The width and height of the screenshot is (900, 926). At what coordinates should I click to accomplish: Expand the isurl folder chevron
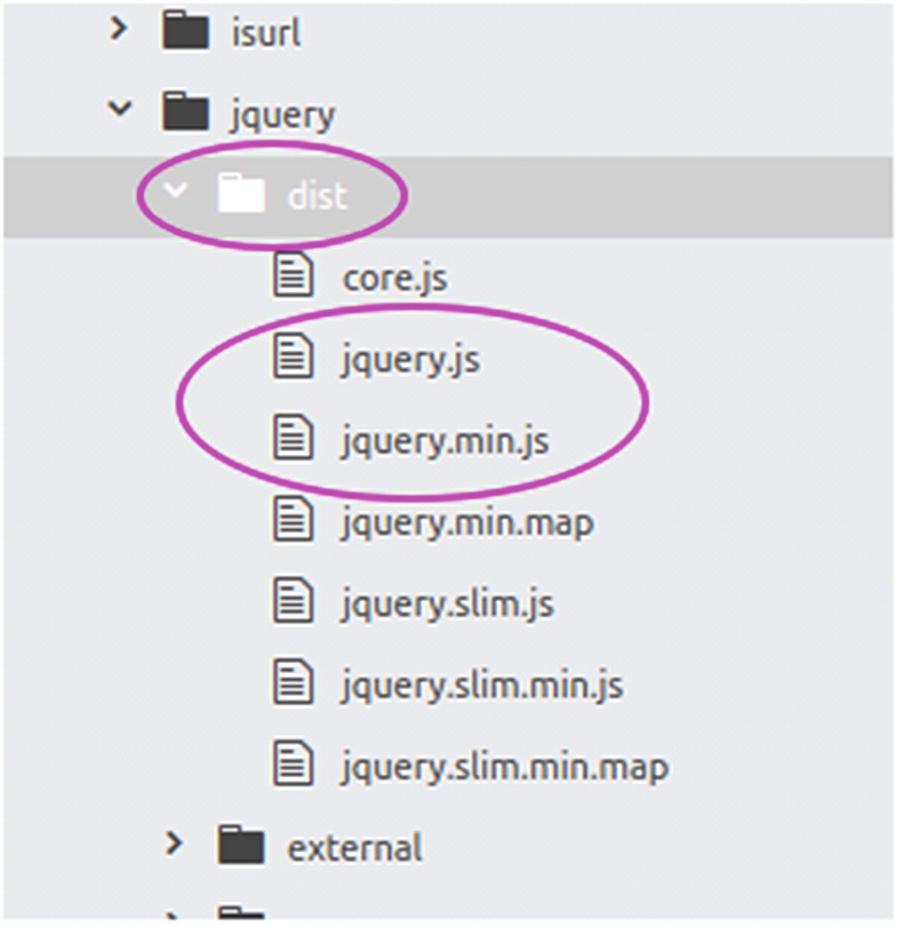pyautogui.click(x=119, y=28)
